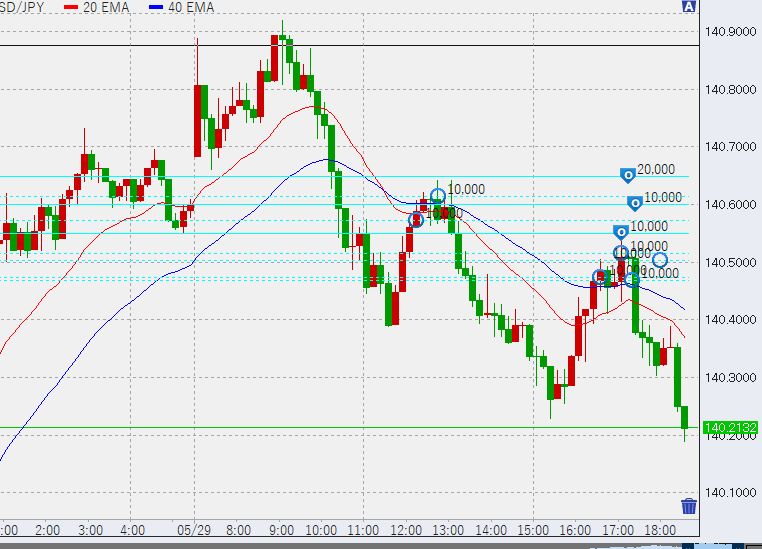Click the isolated rightmost circle marker near 140.5000
The width and height of the screenshot is (762, 549).
coord(659,260)
